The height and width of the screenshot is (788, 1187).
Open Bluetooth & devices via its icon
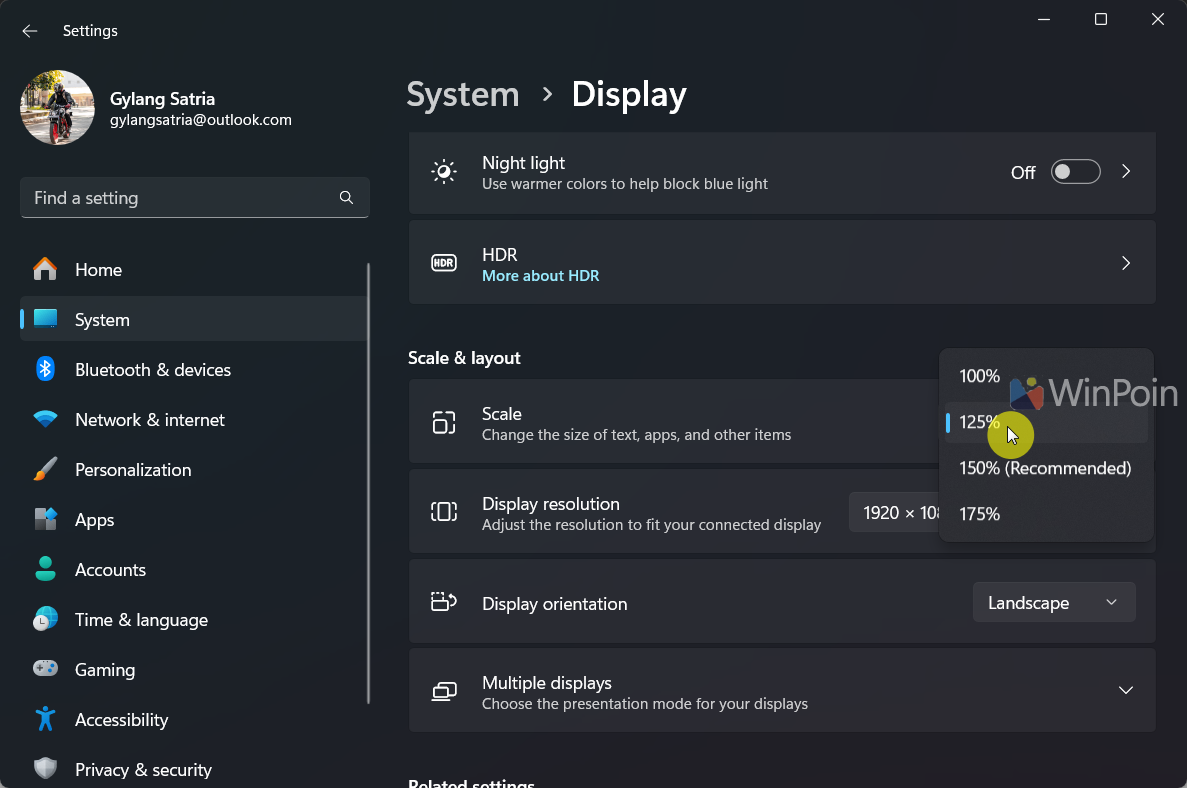coord(45,370)
